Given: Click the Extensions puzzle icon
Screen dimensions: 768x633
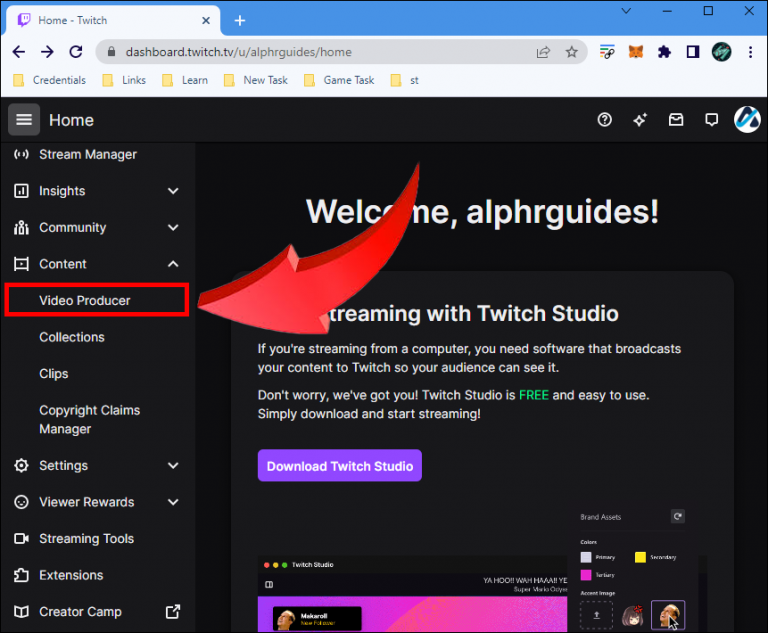Looking at the screenshot, I should [x=21, y=575].
